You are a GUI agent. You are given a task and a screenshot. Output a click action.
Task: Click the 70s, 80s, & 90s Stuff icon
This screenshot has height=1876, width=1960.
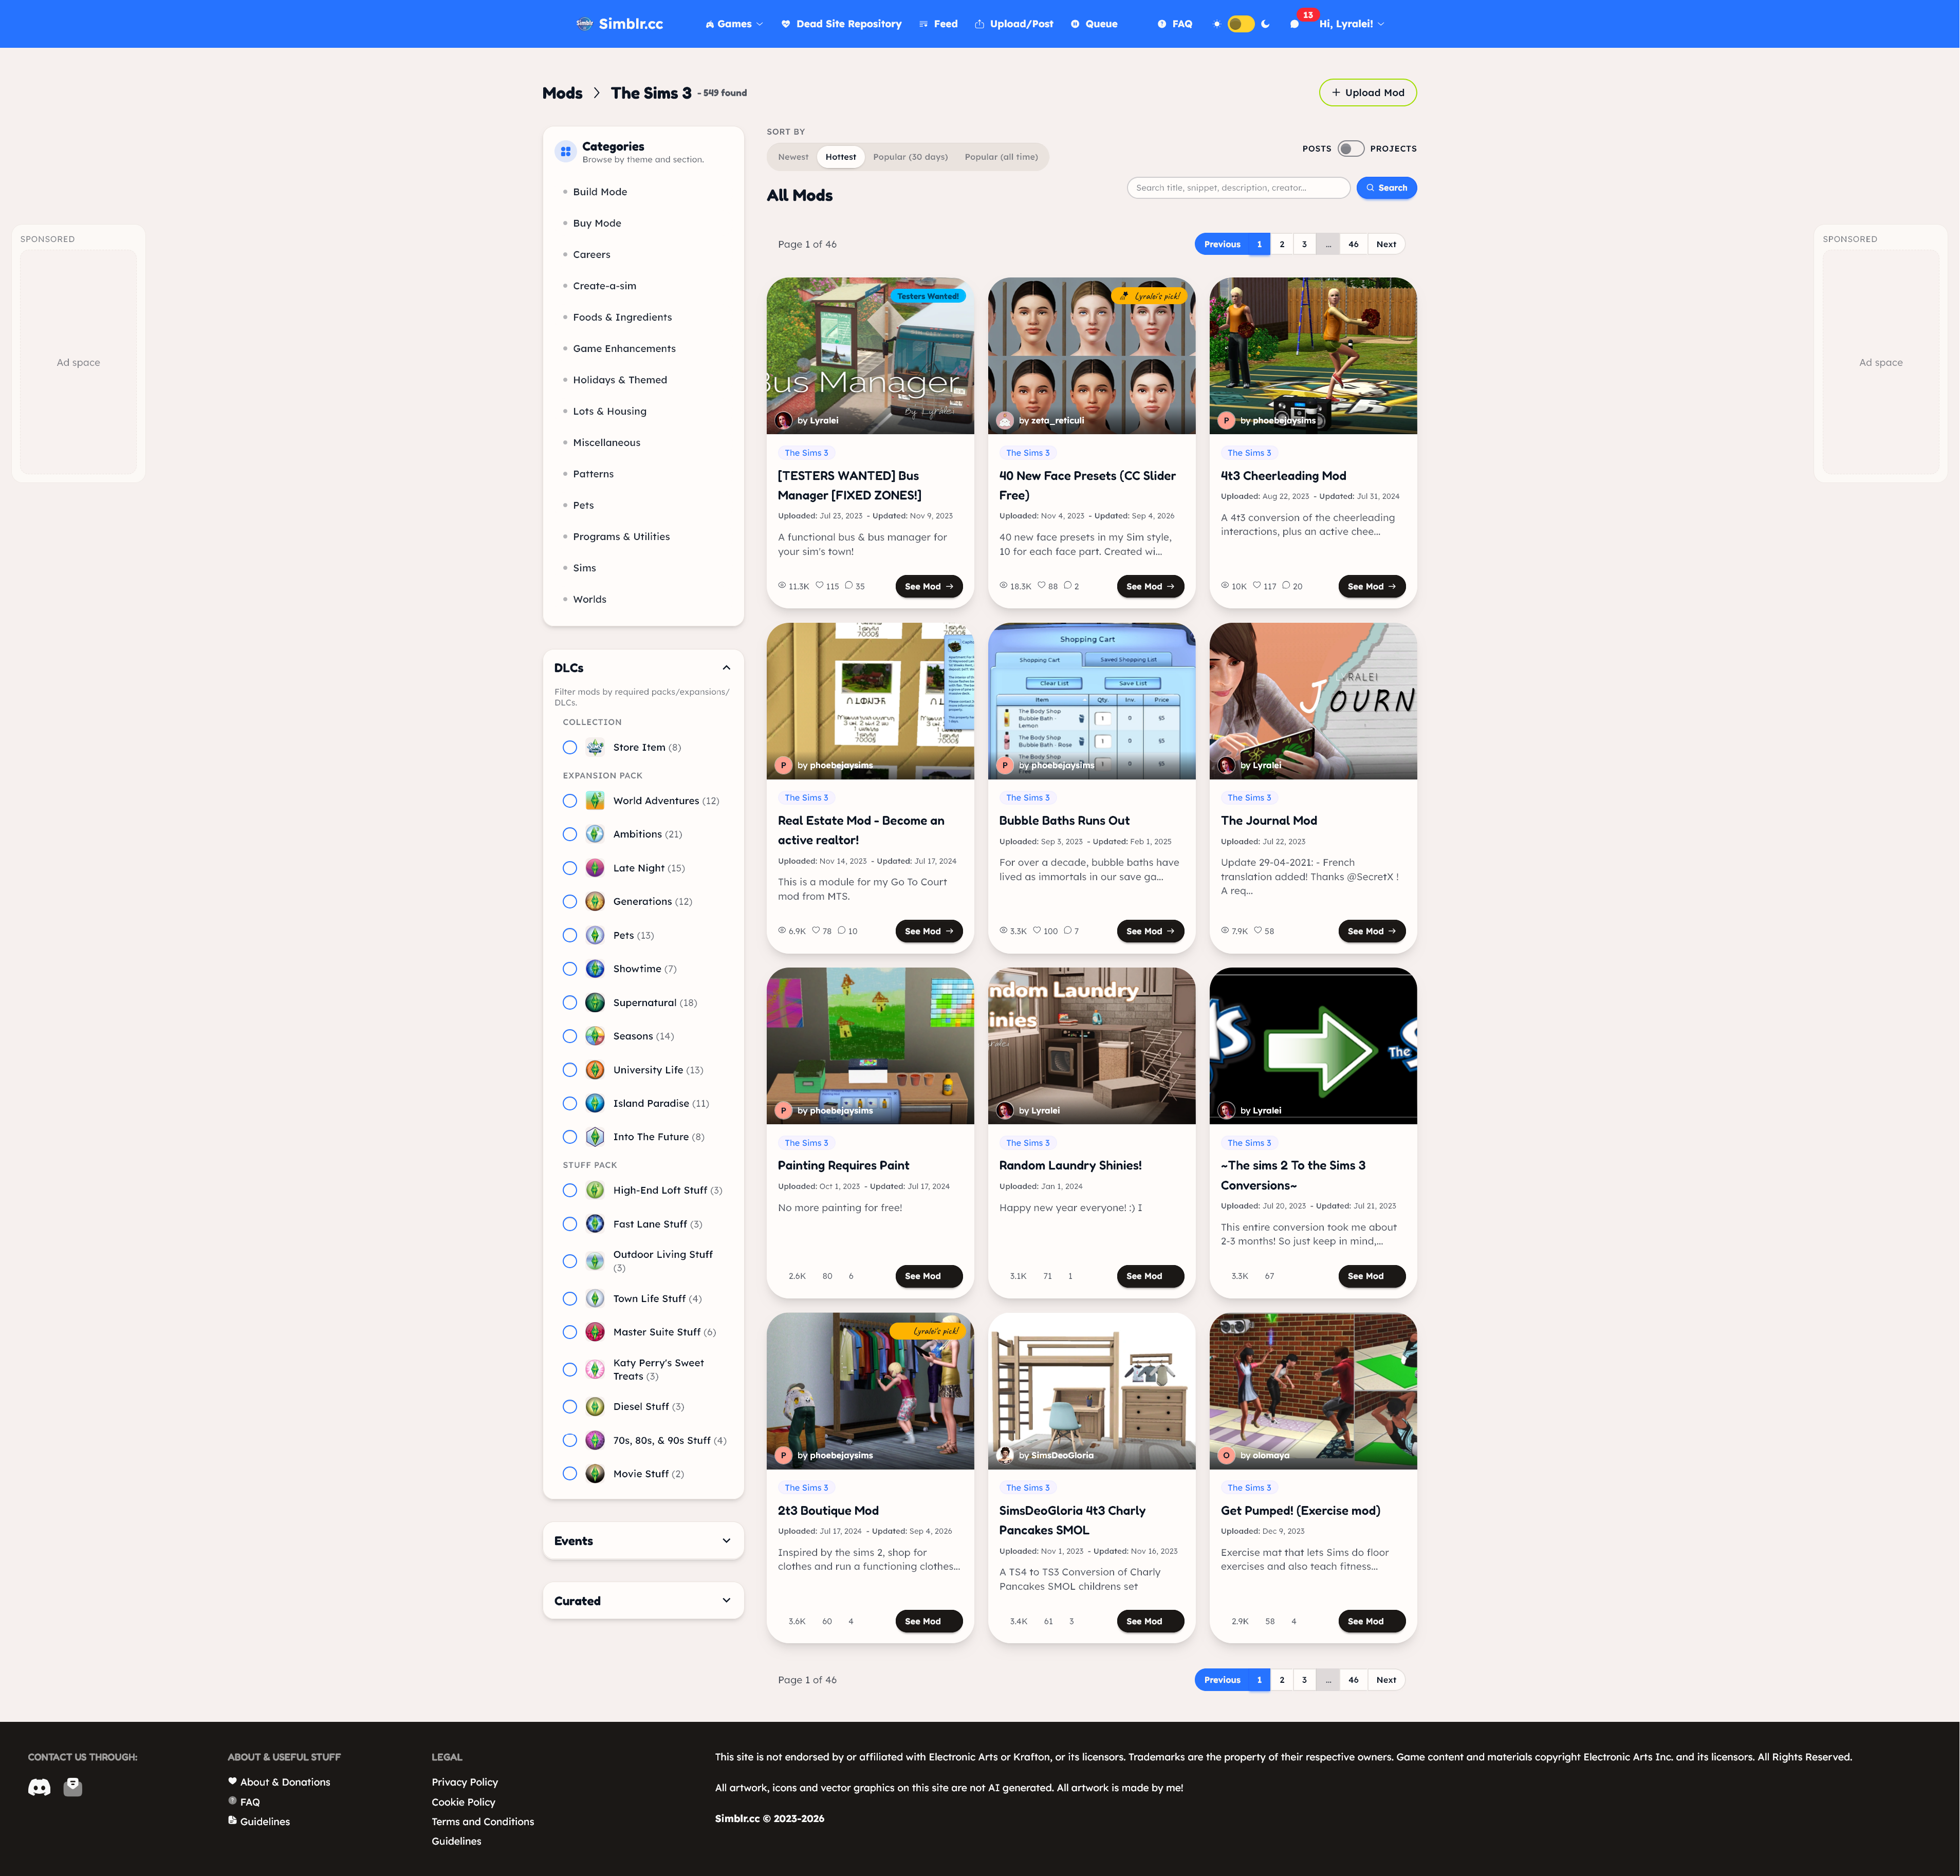[595, 1441]
